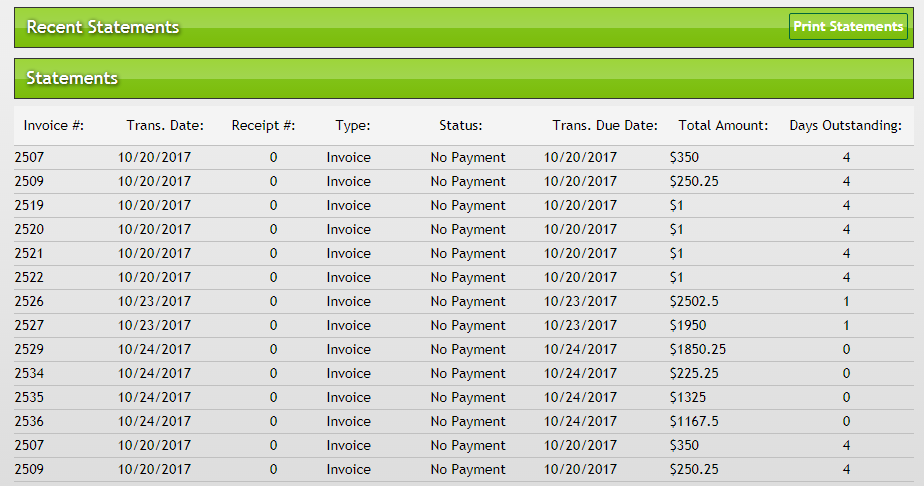924x486 pixels.
Task: Click the $2502.5 total amount cell
Action: point(694,302)
